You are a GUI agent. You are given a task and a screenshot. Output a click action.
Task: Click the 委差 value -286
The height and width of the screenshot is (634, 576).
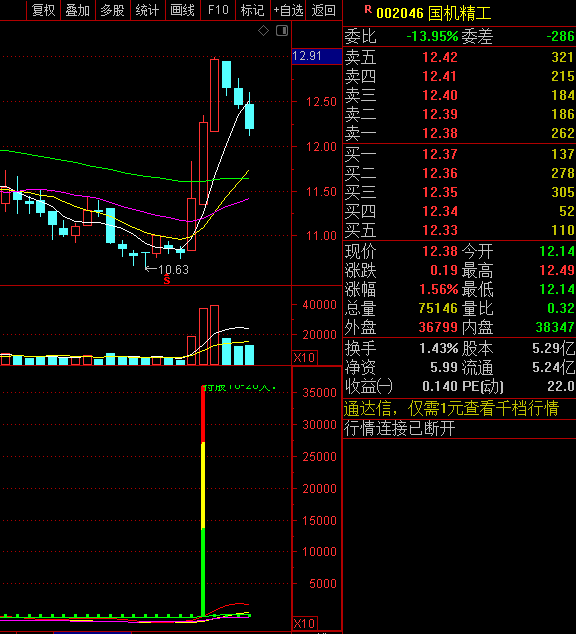(560, 37)
